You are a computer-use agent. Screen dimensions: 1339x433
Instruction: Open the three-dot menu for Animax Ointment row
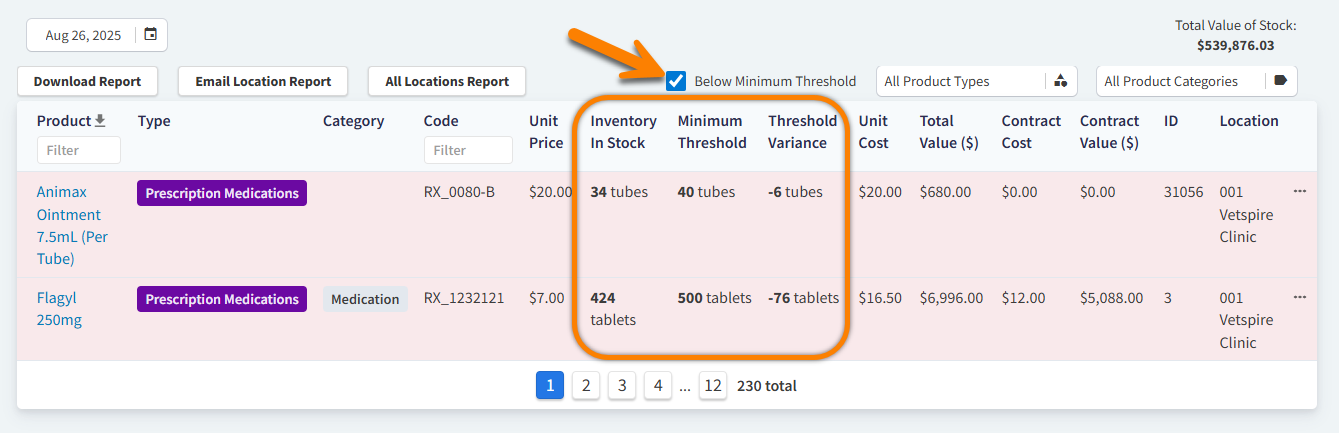click(x=1299, y=191)
